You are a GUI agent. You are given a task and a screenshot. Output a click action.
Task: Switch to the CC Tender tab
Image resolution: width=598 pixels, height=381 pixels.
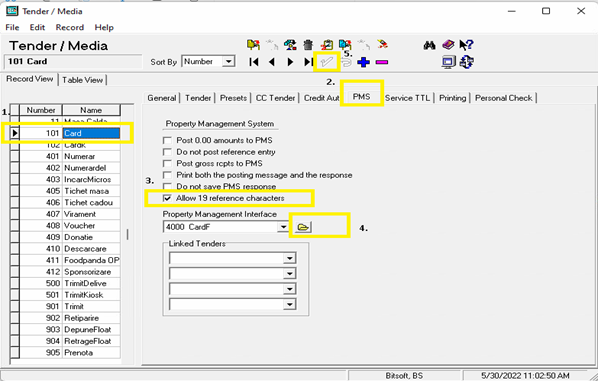(275, 98)
